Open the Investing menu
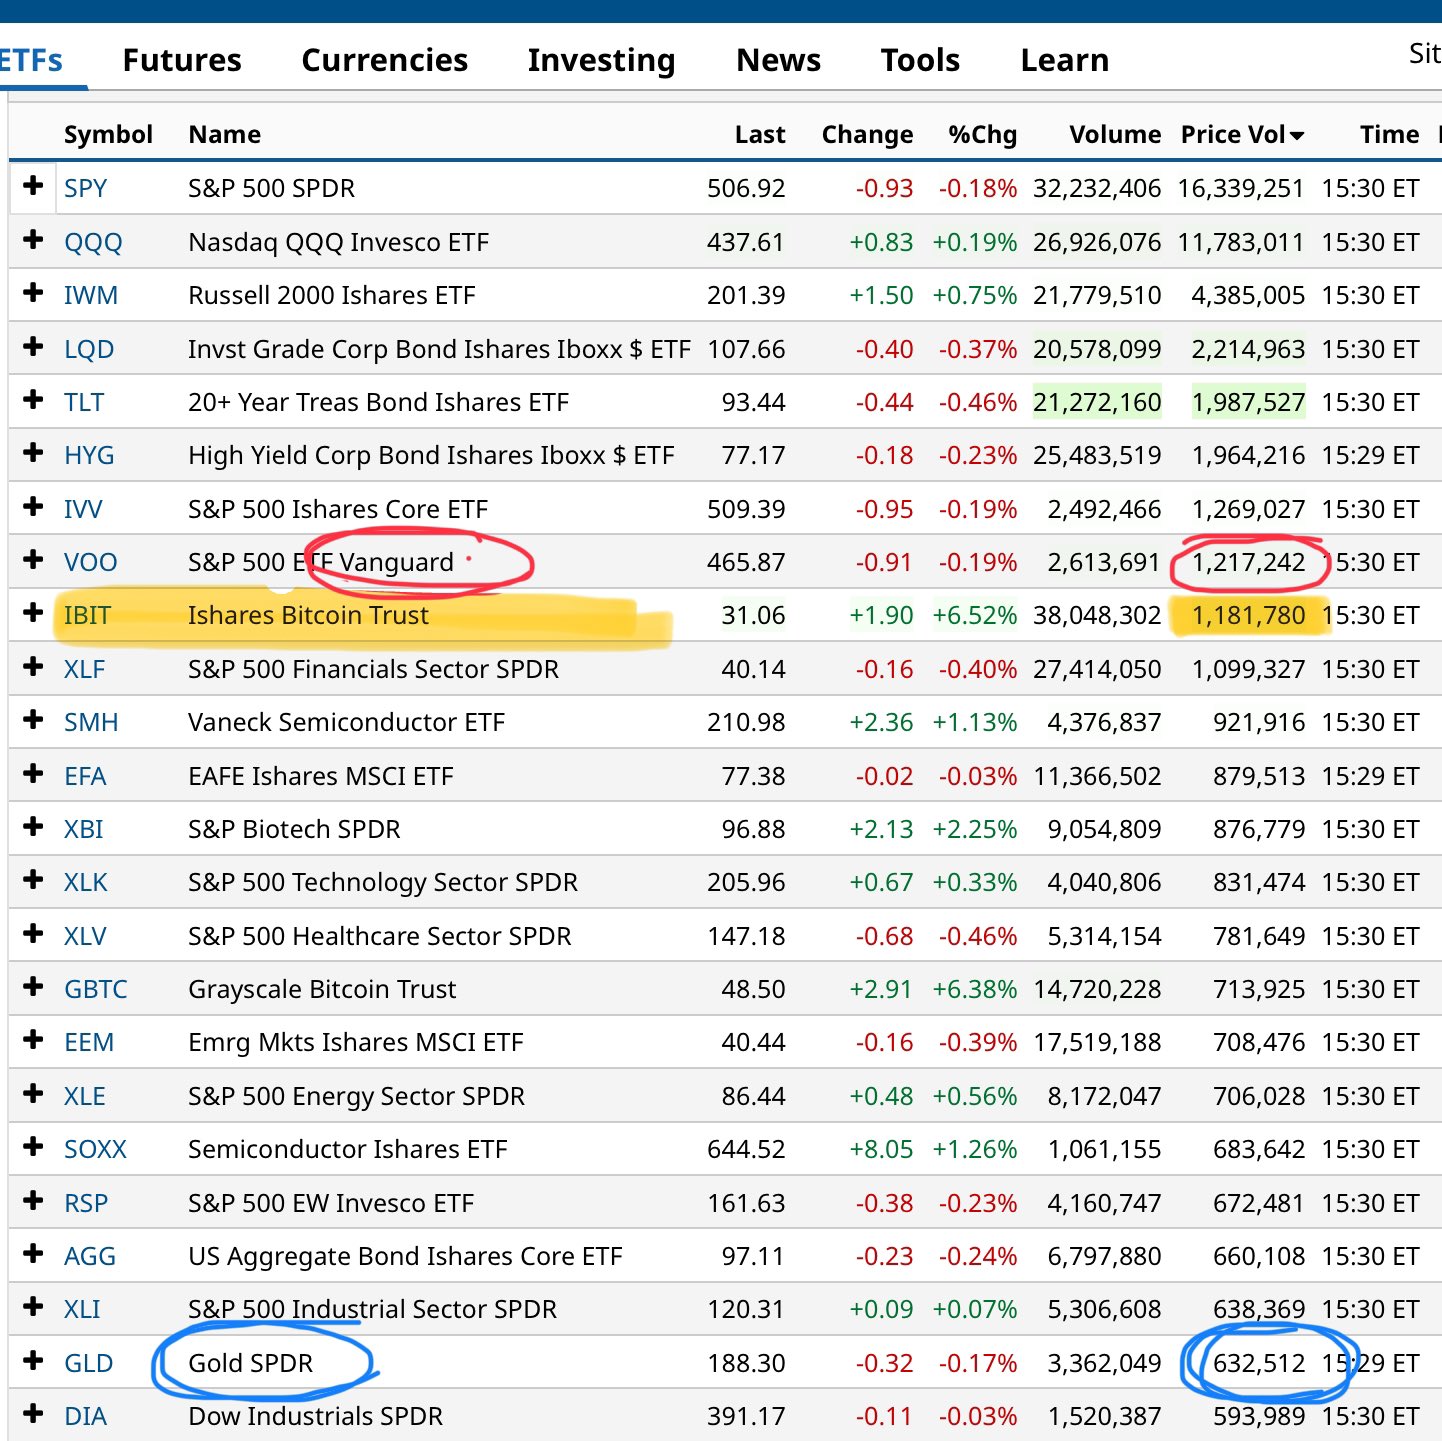Screen dimensions: 1442x1441 coord(601,61)
